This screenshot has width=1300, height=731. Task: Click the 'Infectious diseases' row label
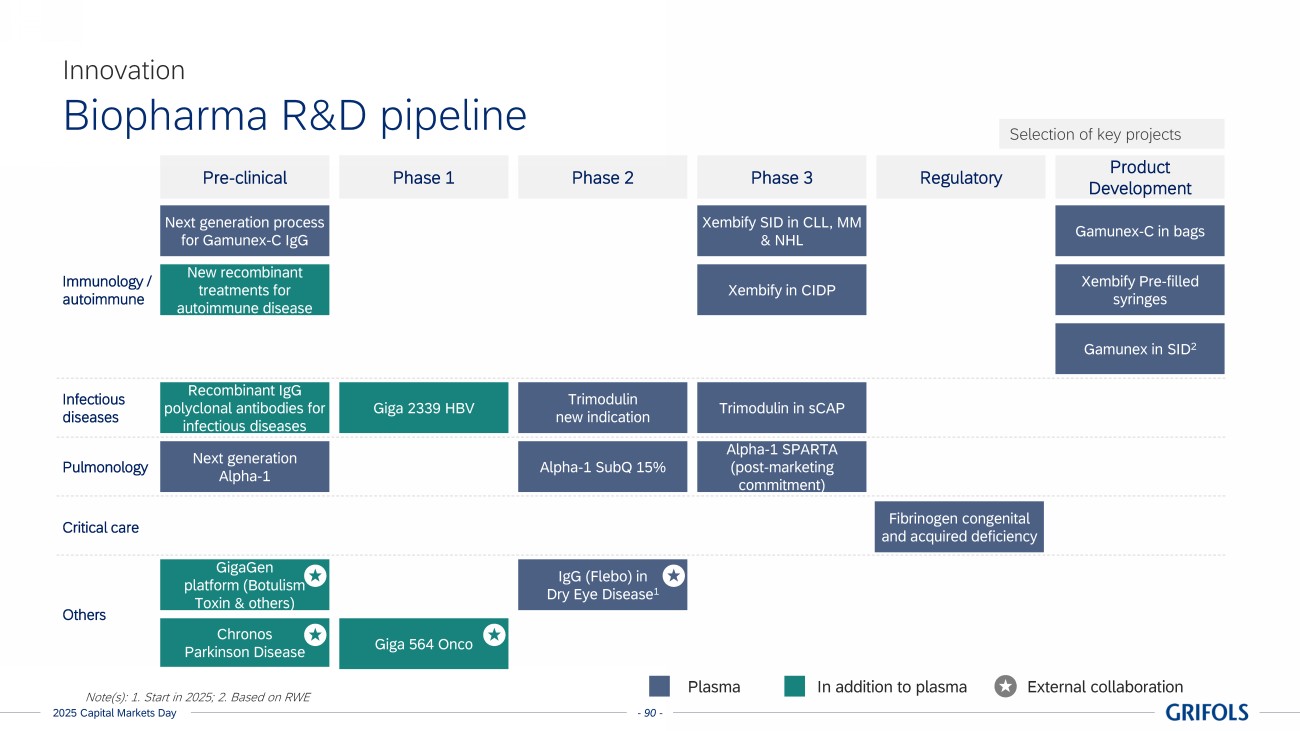pyautogui.click(x=94, y=408)
